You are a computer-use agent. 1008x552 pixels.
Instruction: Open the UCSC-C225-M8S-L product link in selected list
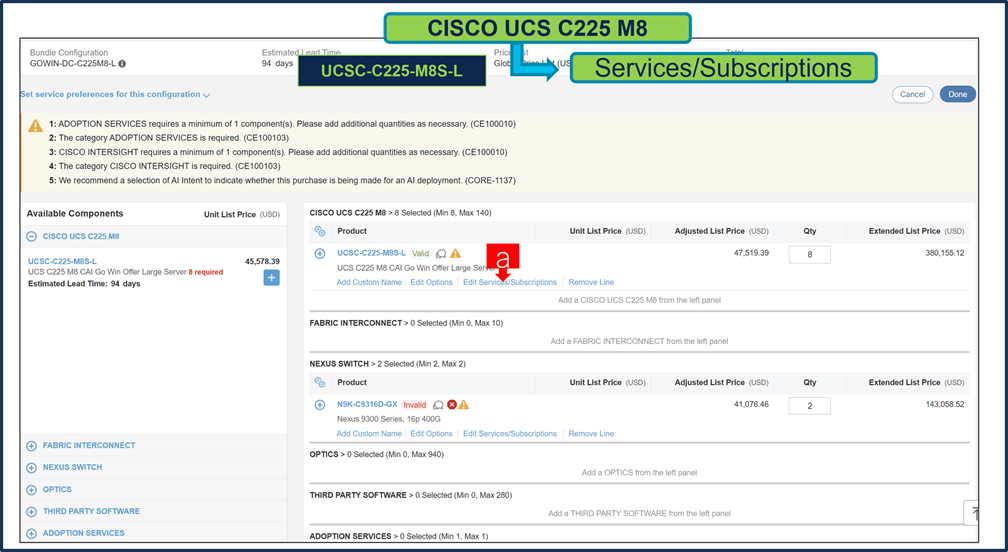coord(372,253)
